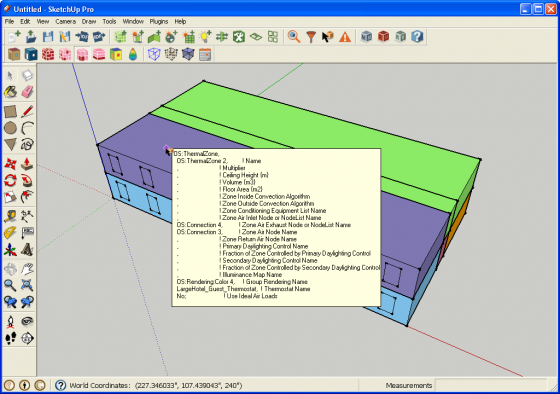
Task: Show errors and warnings triangle
Action: click(x=345, y=36)
